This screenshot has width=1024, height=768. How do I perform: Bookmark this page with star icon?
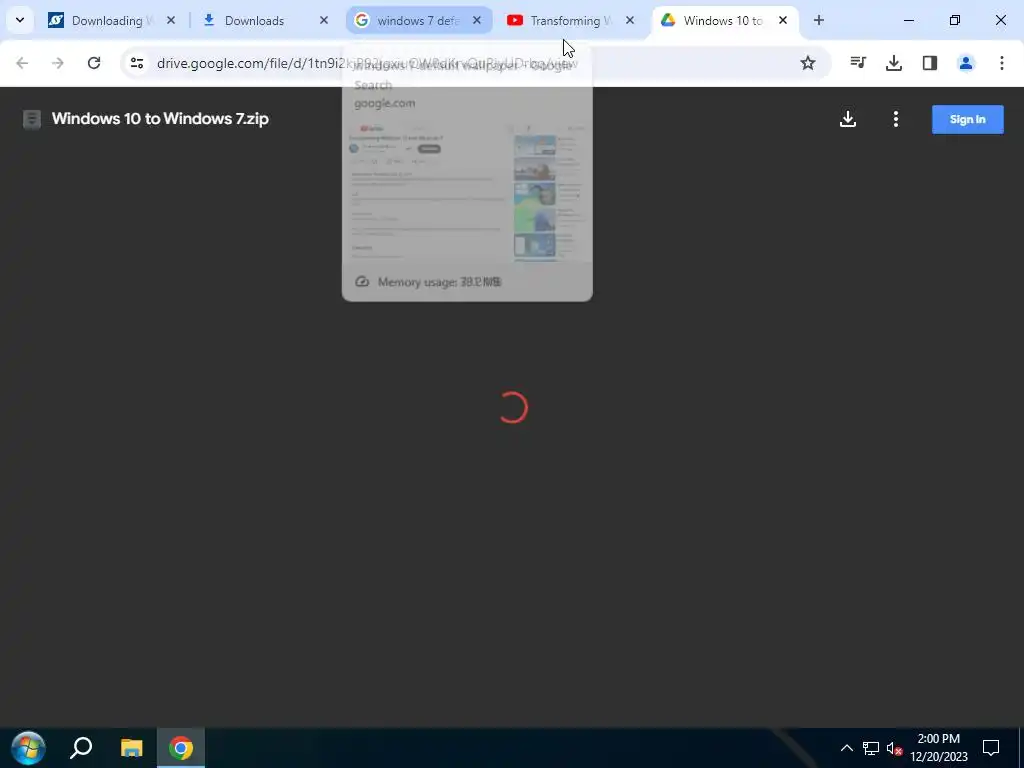(x=808, y=63)
